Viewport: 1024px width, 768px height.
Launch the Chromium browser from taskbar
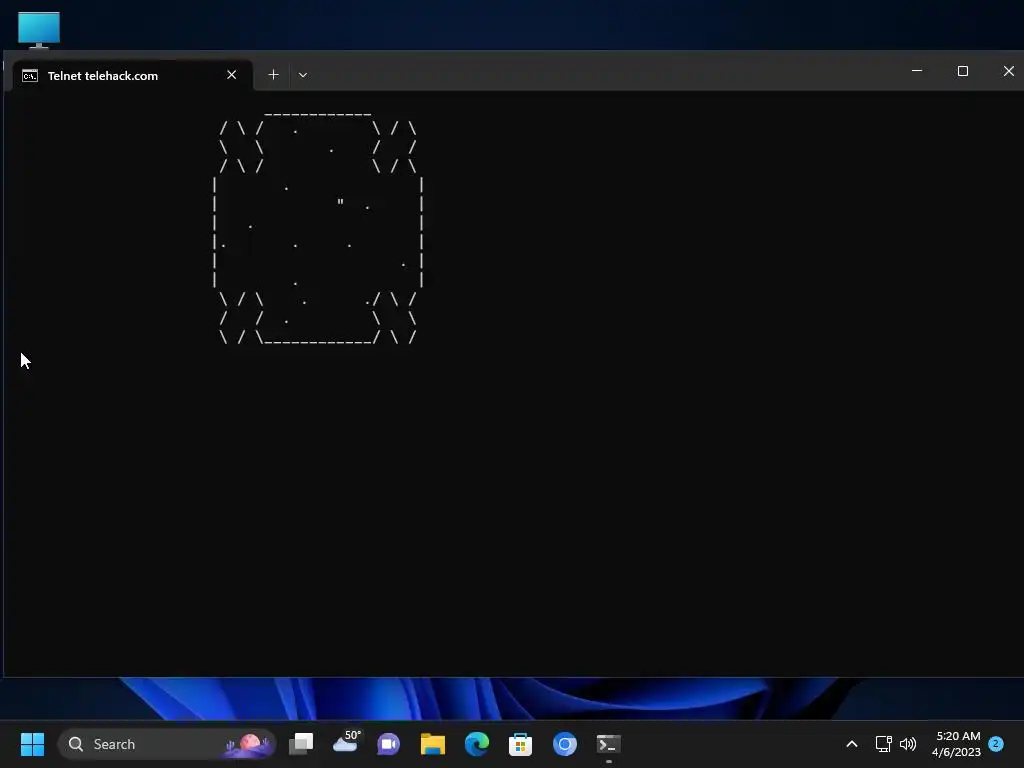565,744
